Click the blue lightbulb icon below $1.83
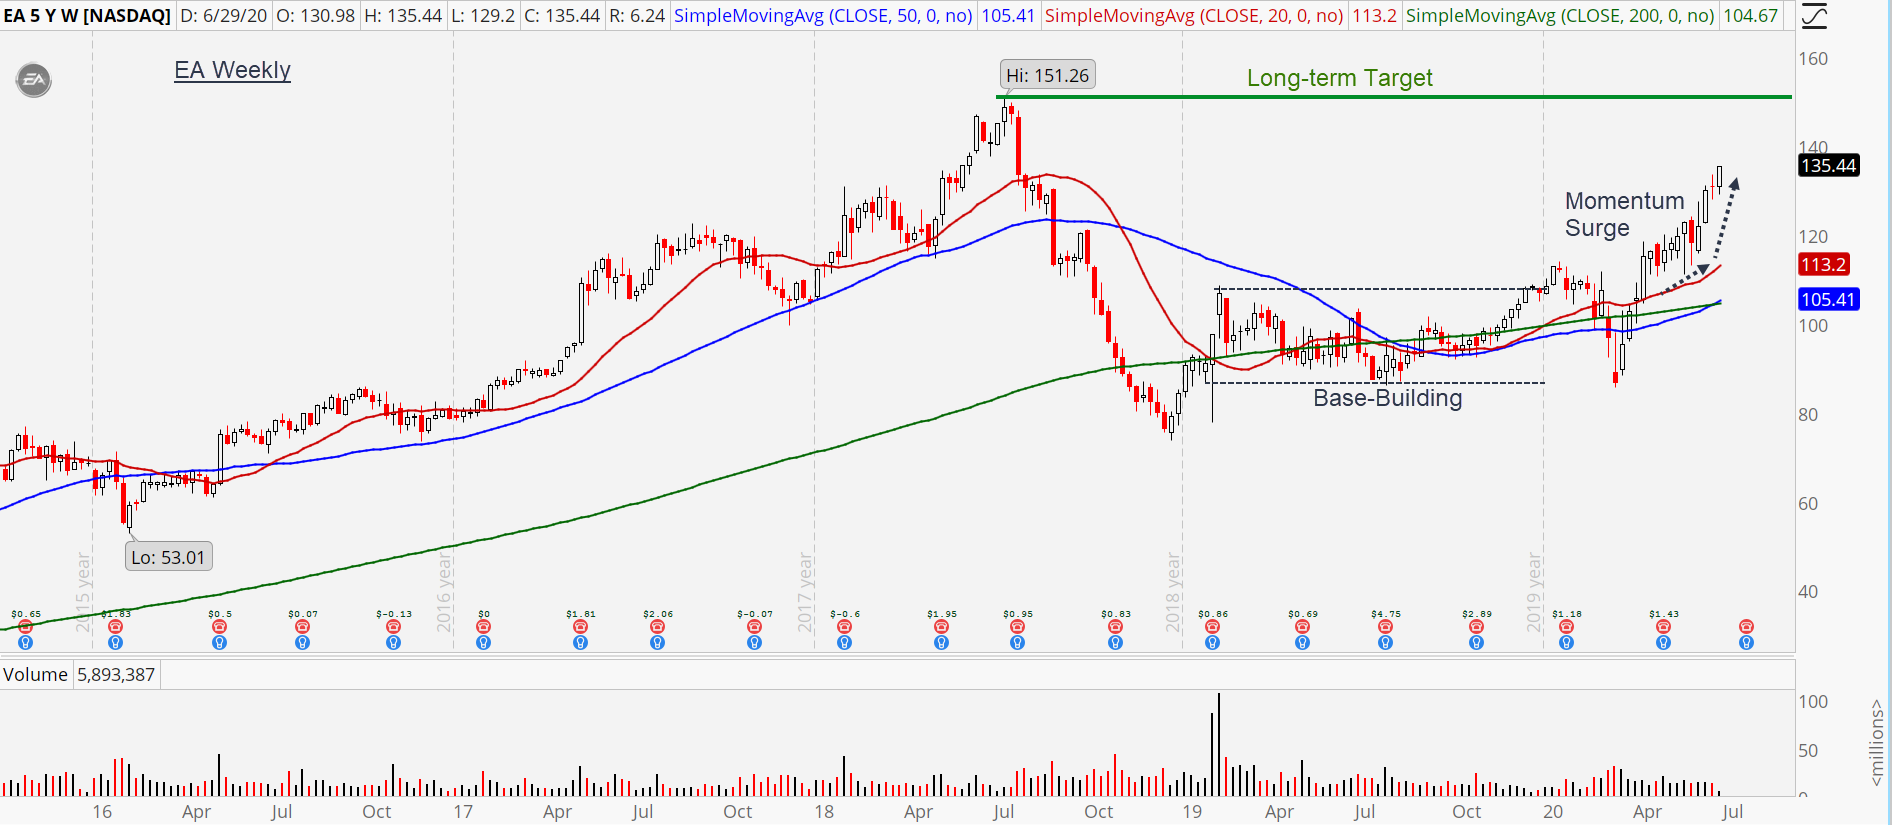This screenshot has width=1892, height=825. pyautogui.click(x=115, y=643)
